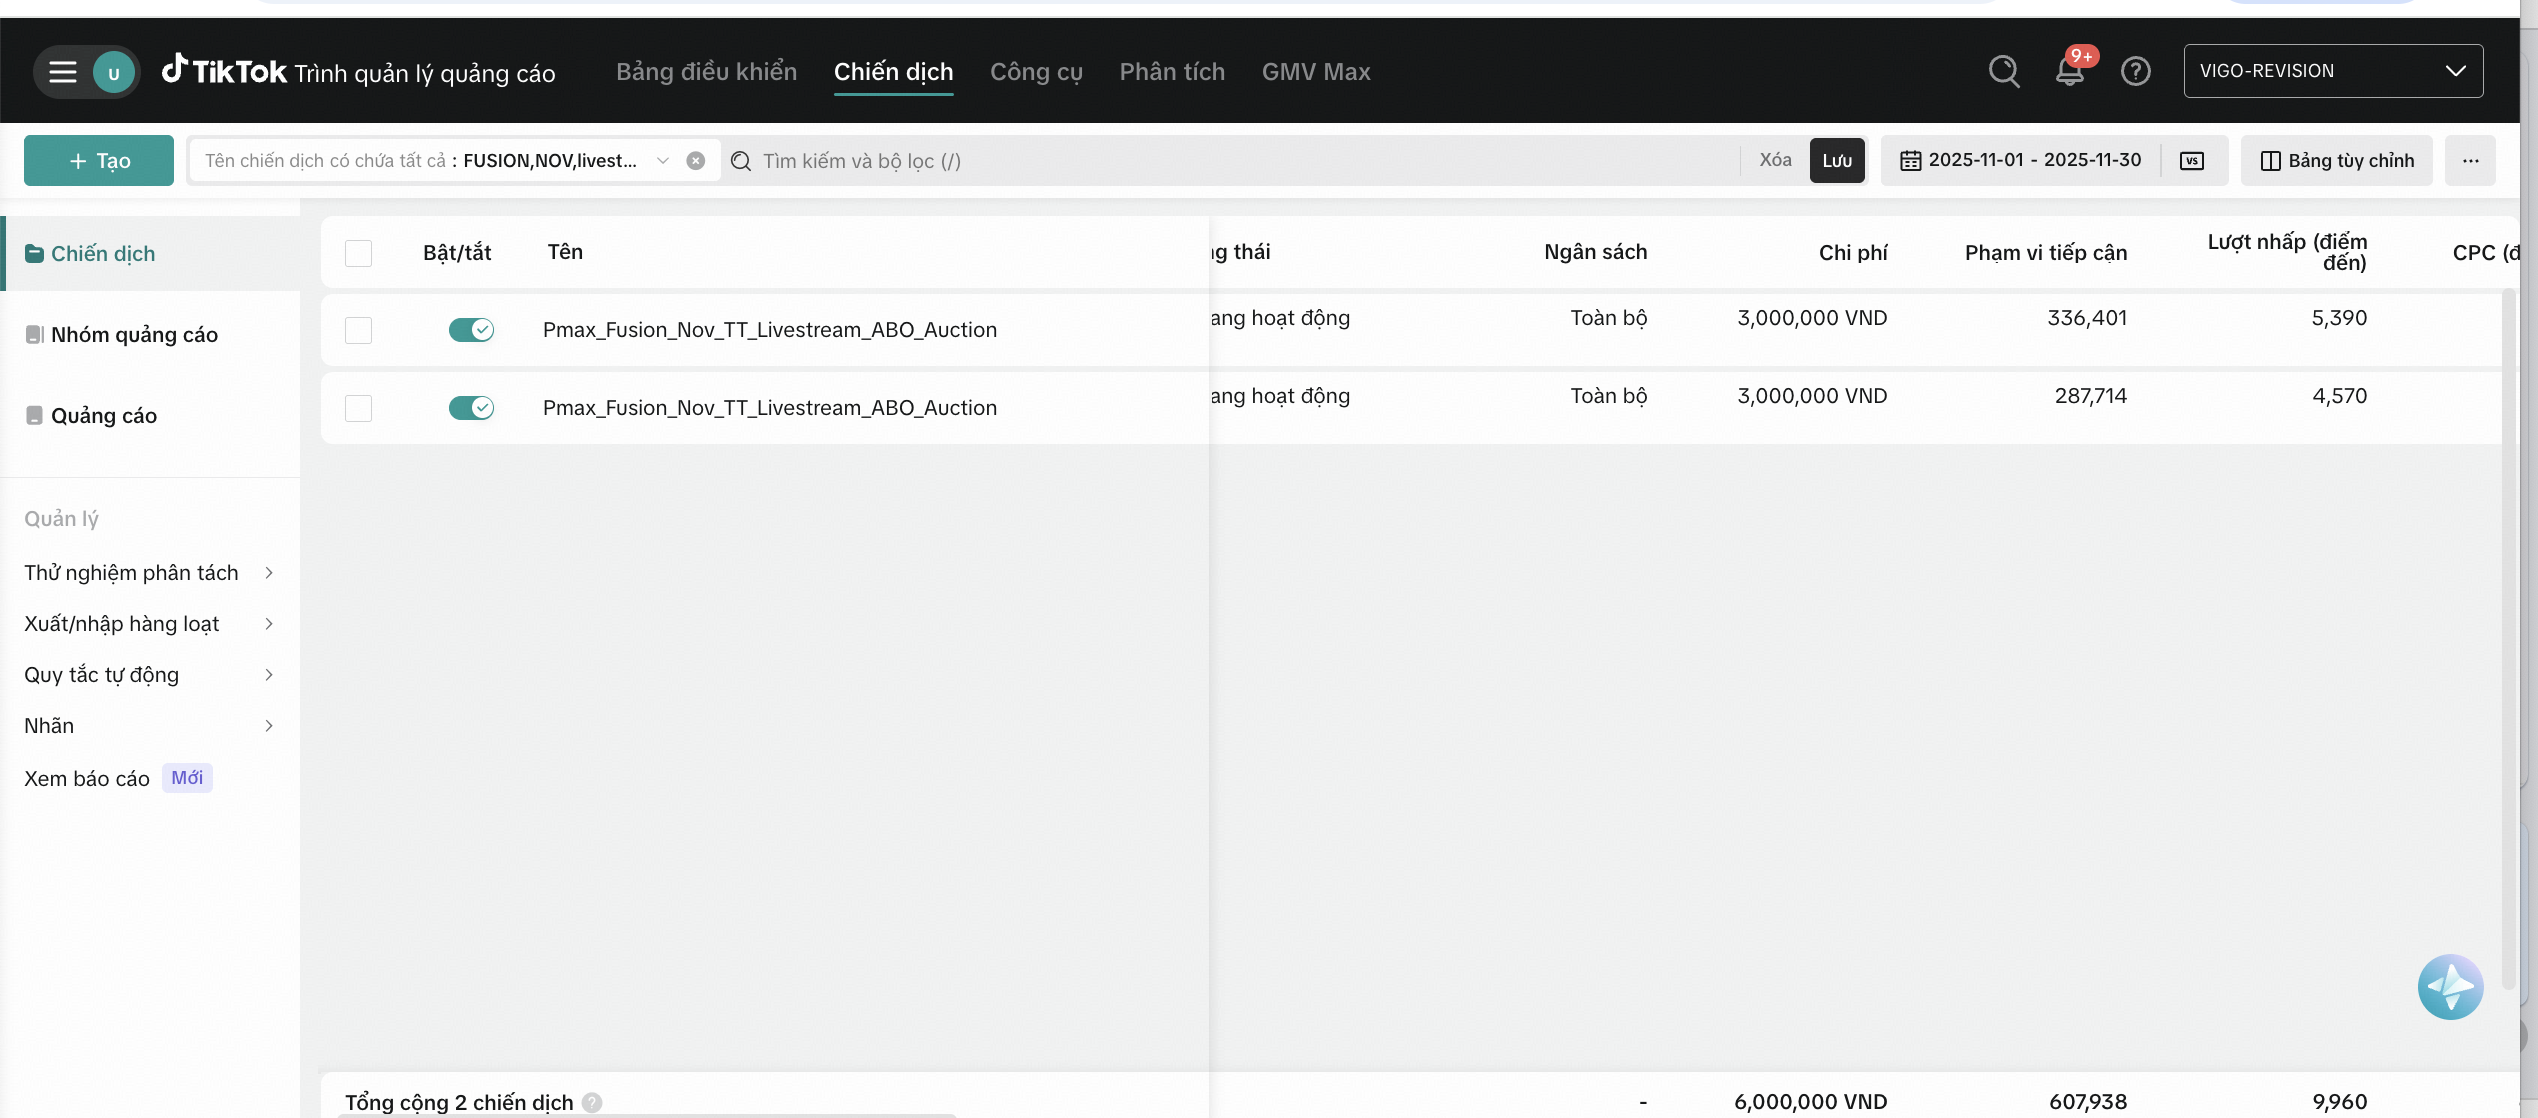The image size is (2538, 1118).
Task: Clear the campaign name filter chip
Action: (696, 160)
